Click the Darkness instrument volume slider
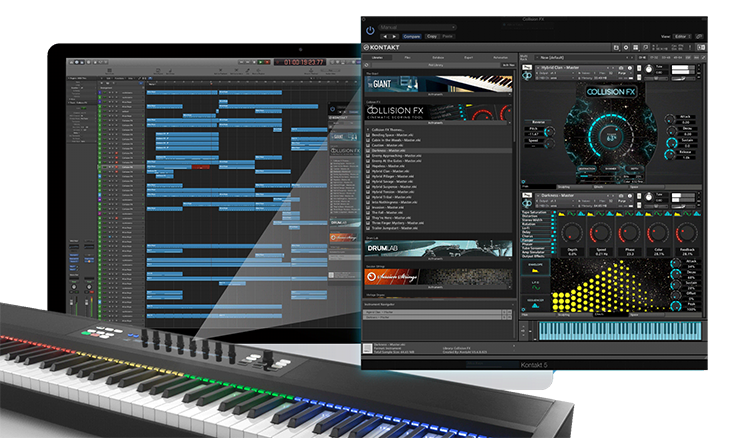 coord(683,206)
